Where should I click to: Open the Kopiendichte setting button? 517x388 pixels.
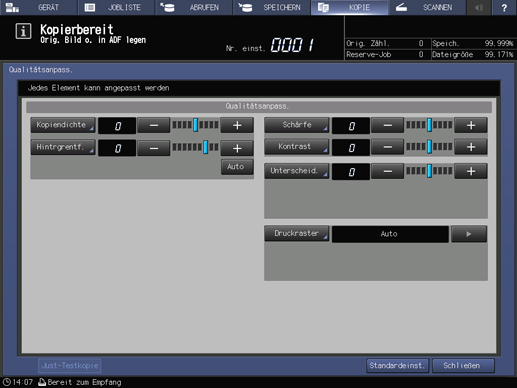coord(63,125)
